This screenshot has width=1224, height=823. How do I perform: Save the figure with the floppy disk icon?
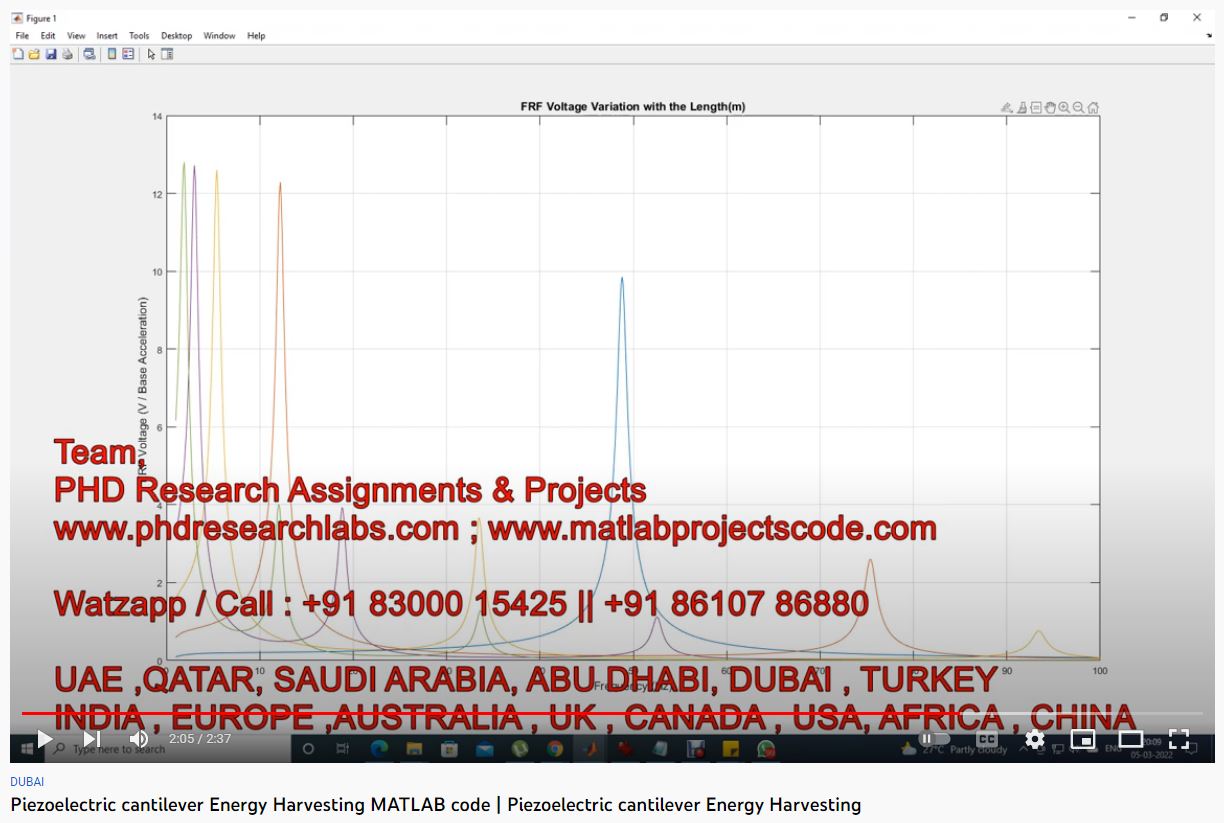(x=51, y=54)
